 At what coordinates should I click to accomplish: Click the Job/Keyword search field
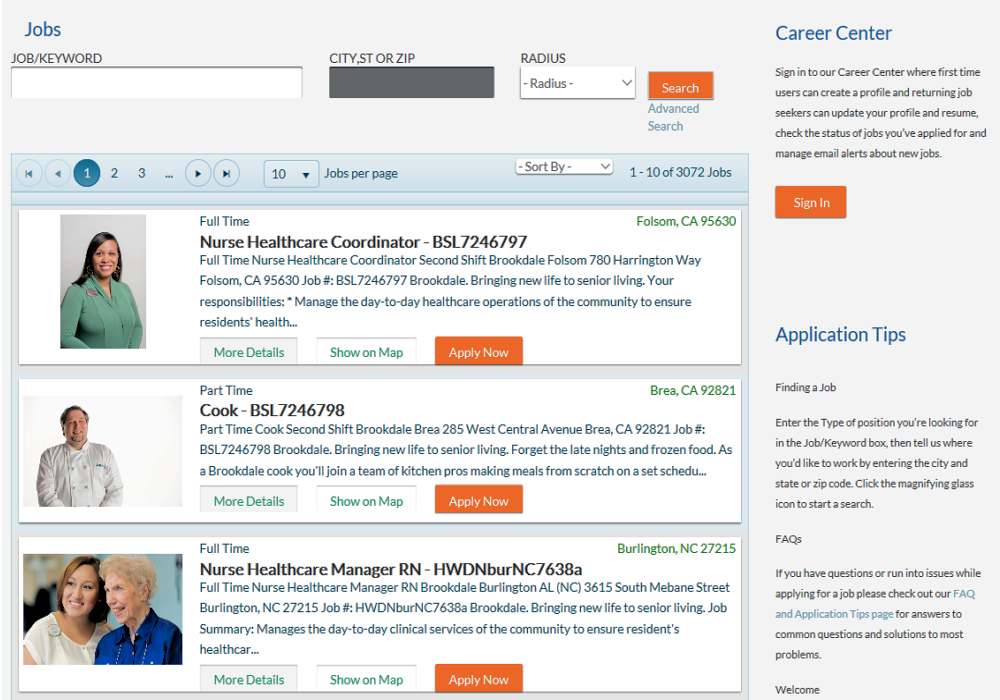(156, 82)
